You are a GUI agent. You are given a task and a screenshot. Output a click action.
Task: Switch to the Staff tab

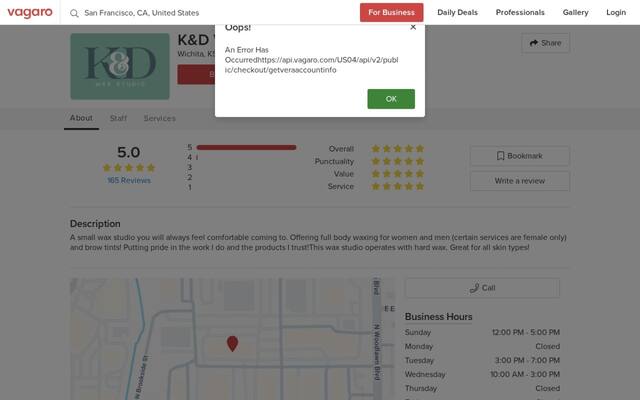(118, 118)
